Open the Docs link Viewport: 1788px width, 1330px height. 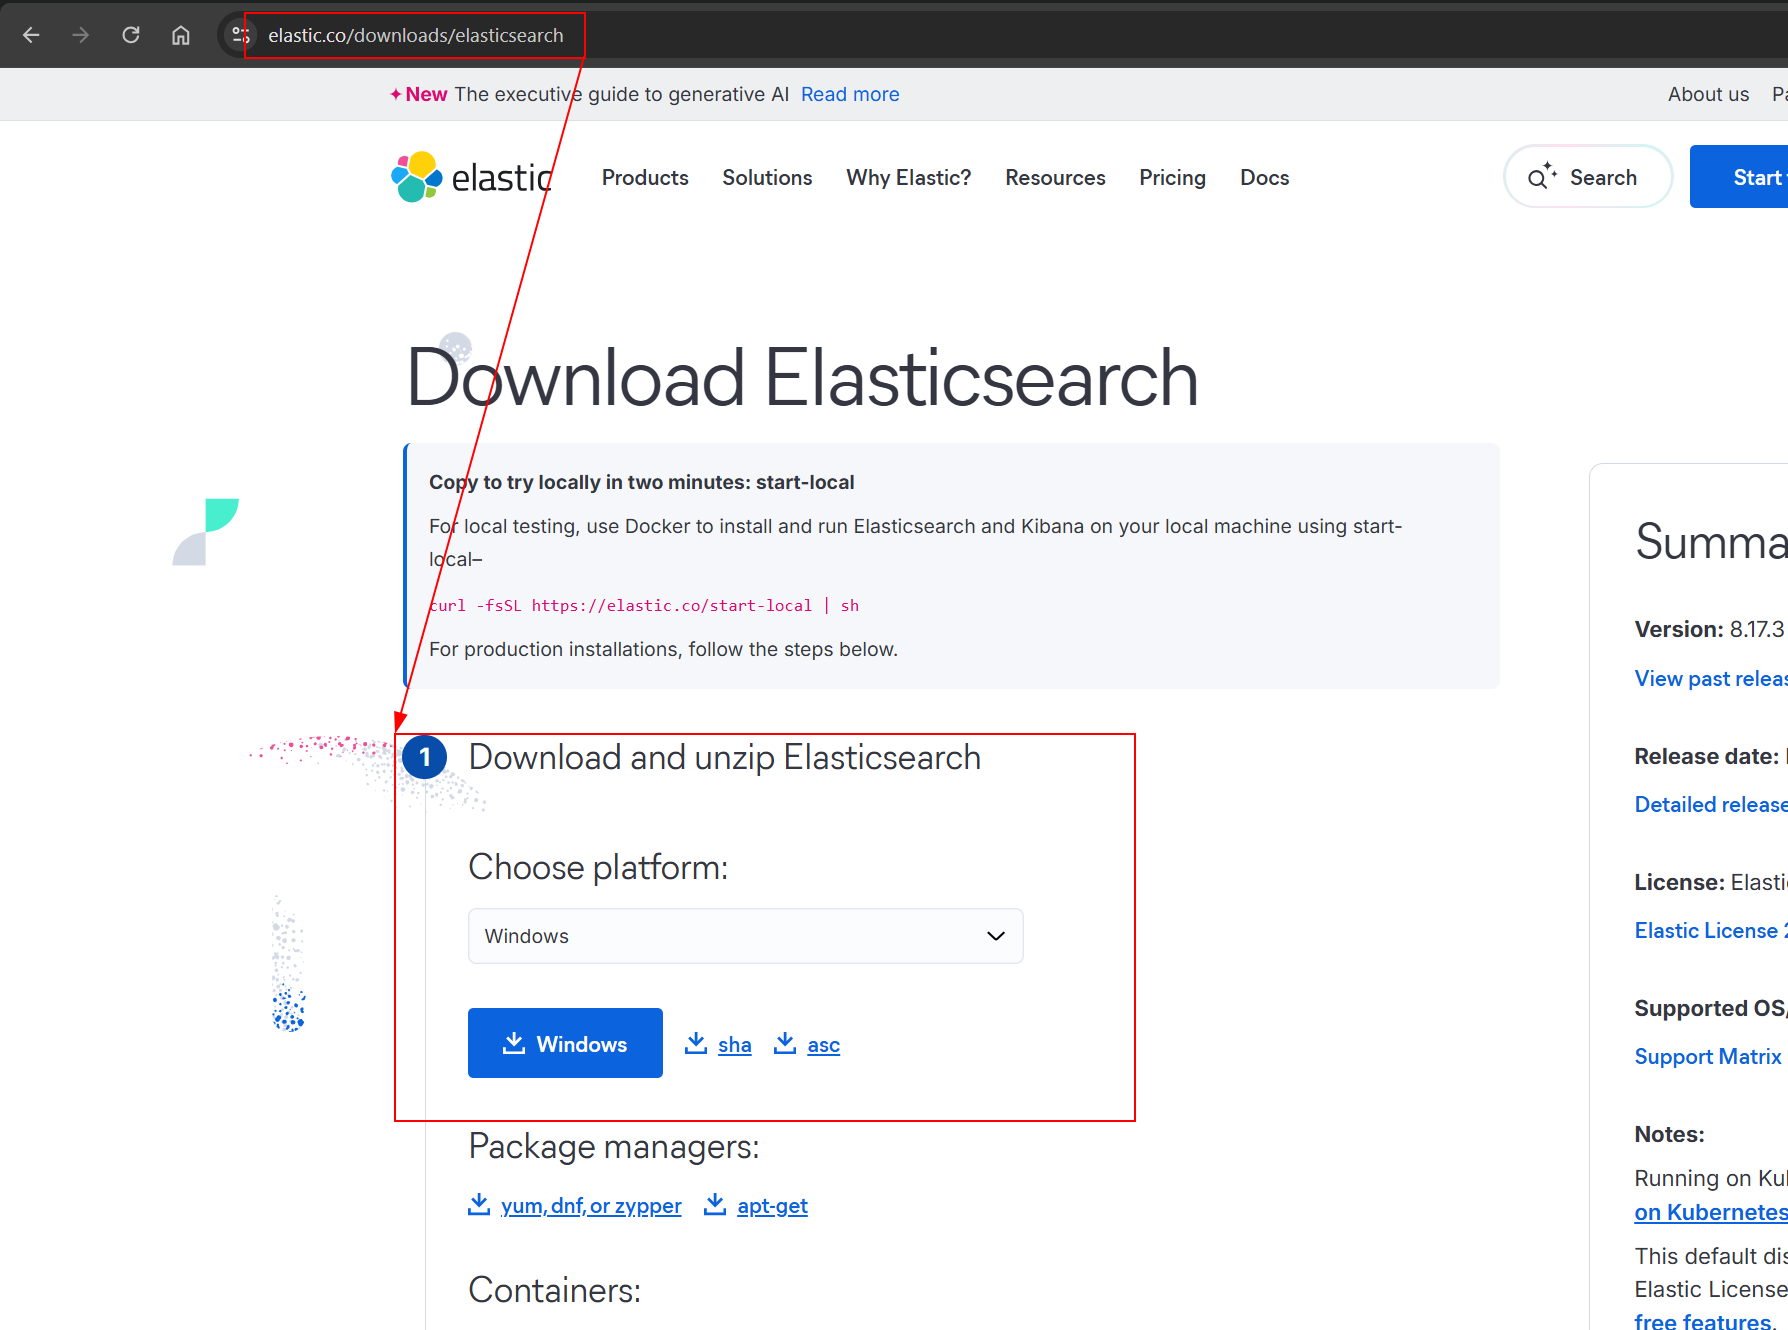coord(1264,177)
